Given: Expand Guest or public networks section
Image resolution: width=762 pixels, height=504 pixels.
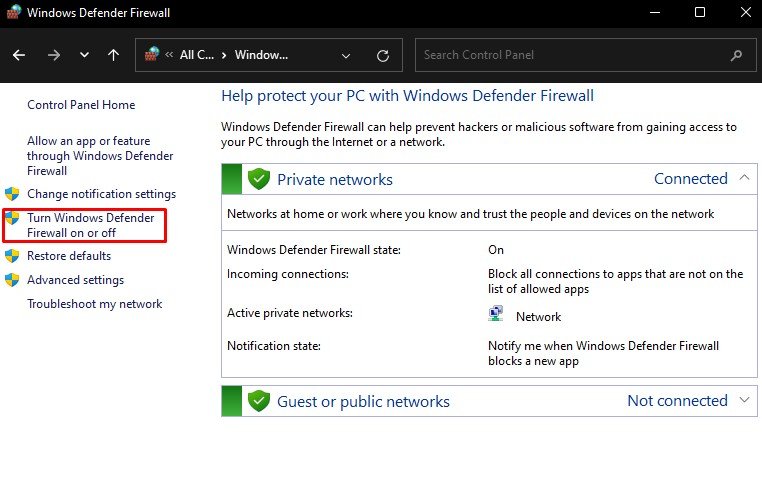Looking at the screenshot, I should point(744,400).
